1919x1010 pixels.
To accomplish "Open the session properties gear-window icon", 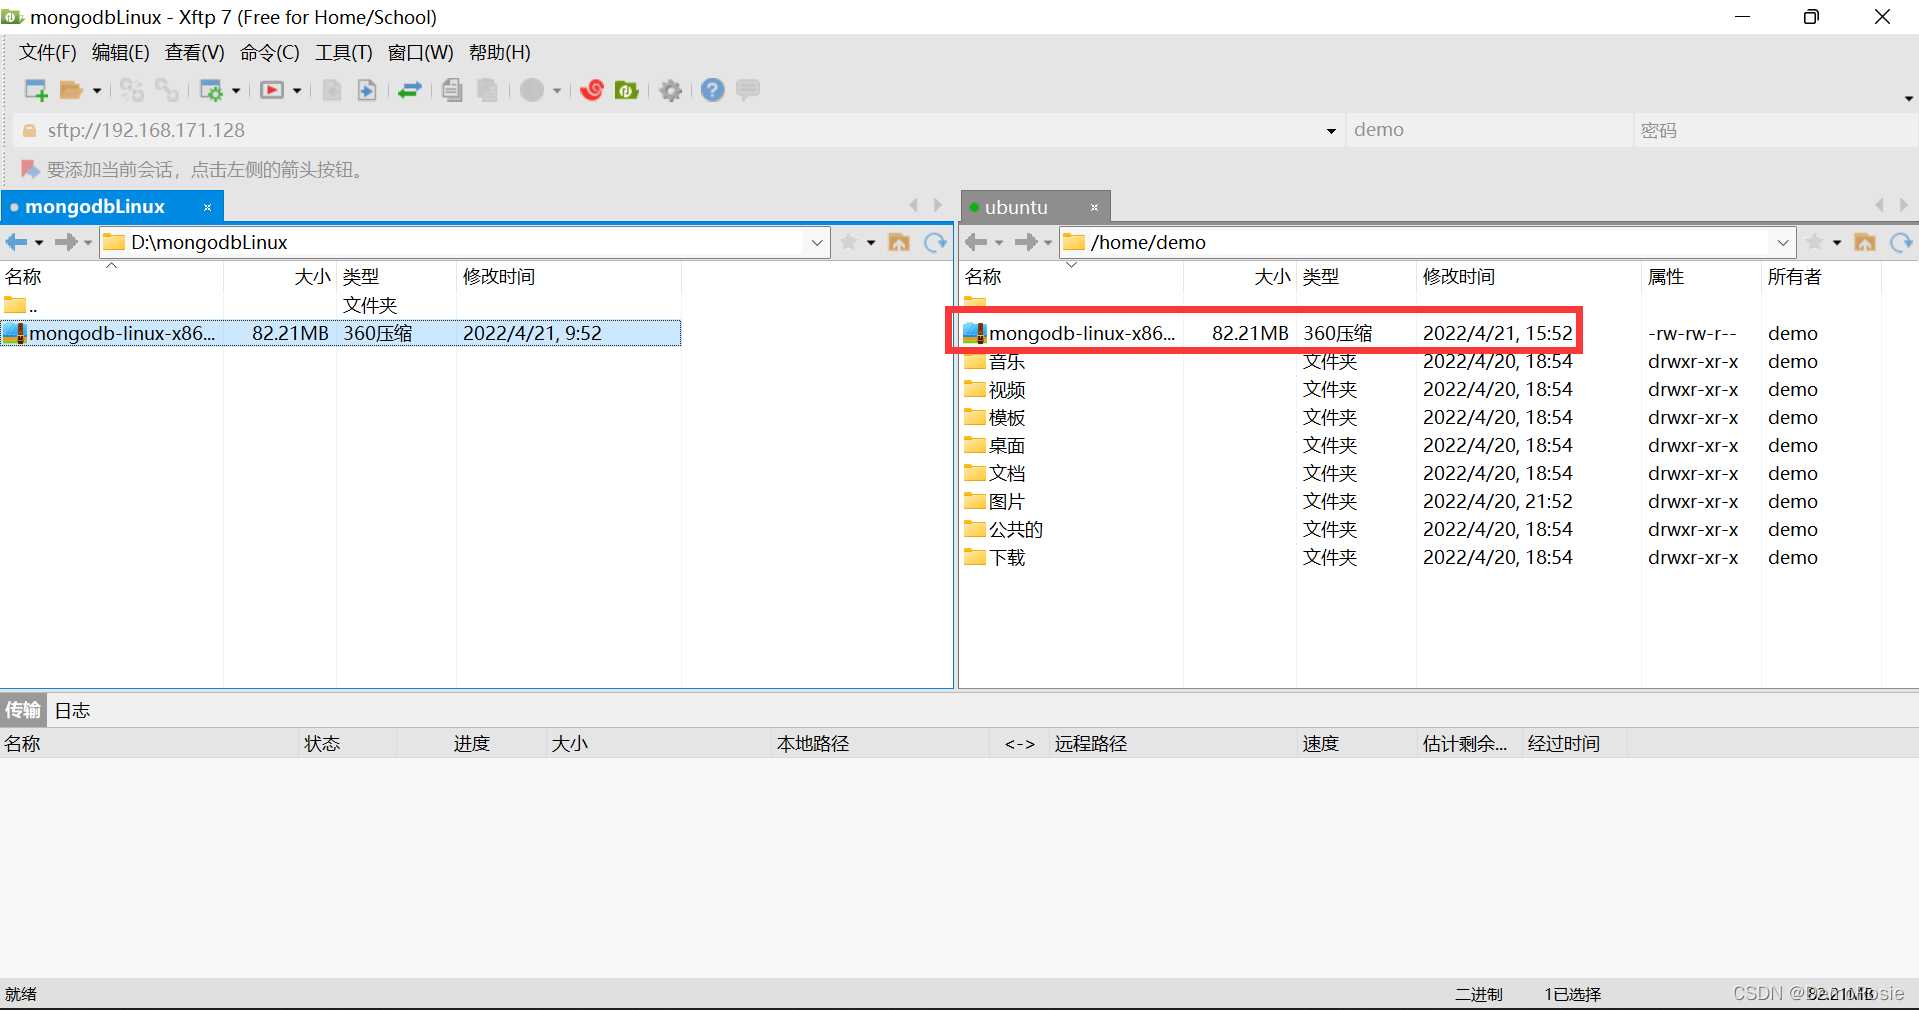I will click(211, 90).
